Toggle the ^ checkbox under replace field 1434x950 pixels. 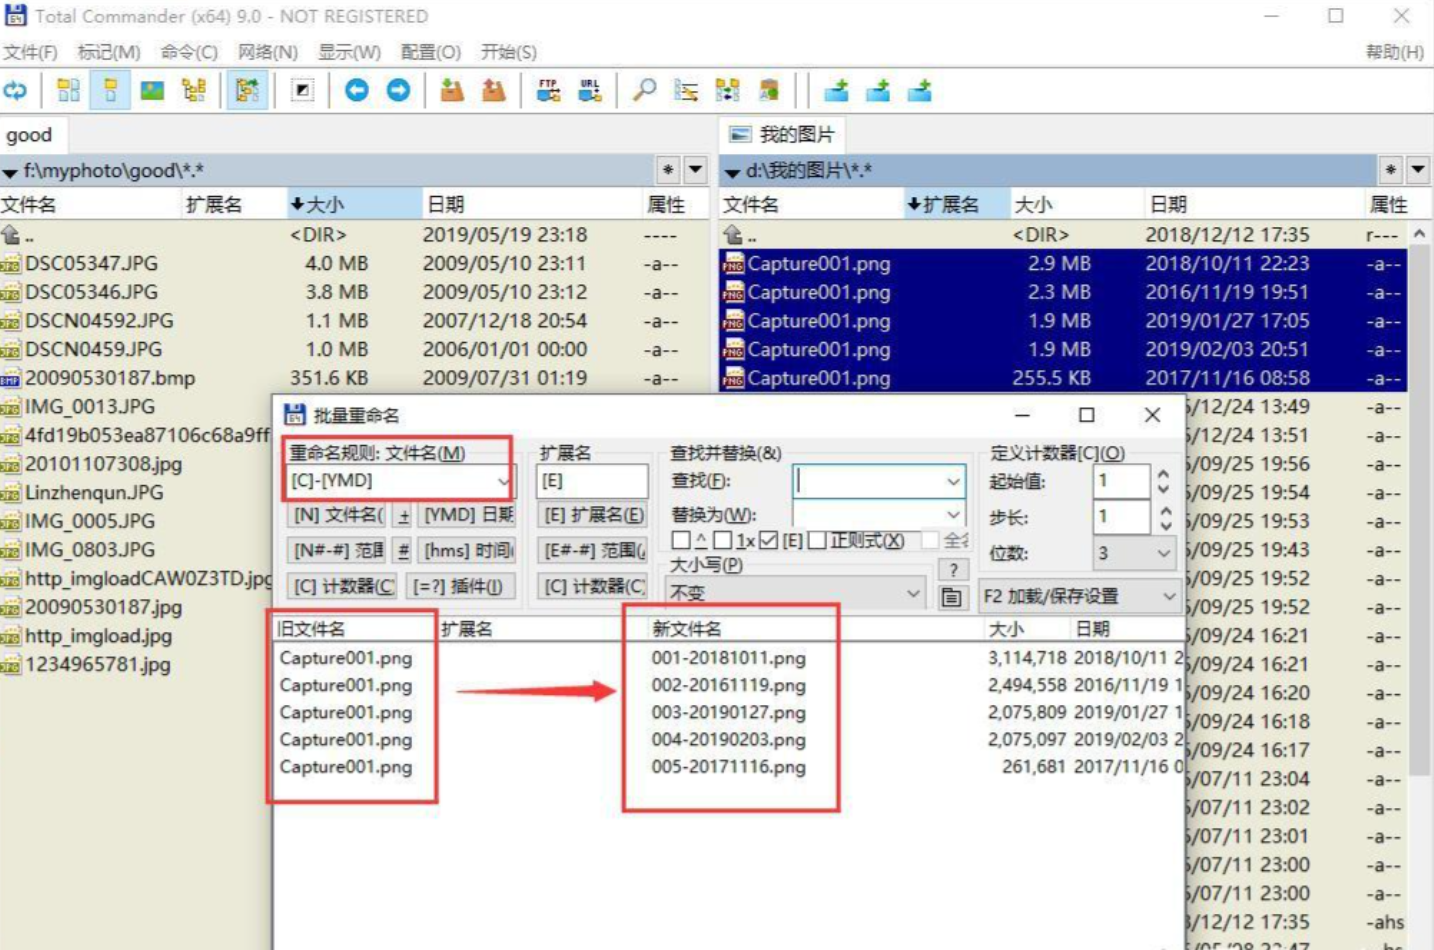[681, 541]
